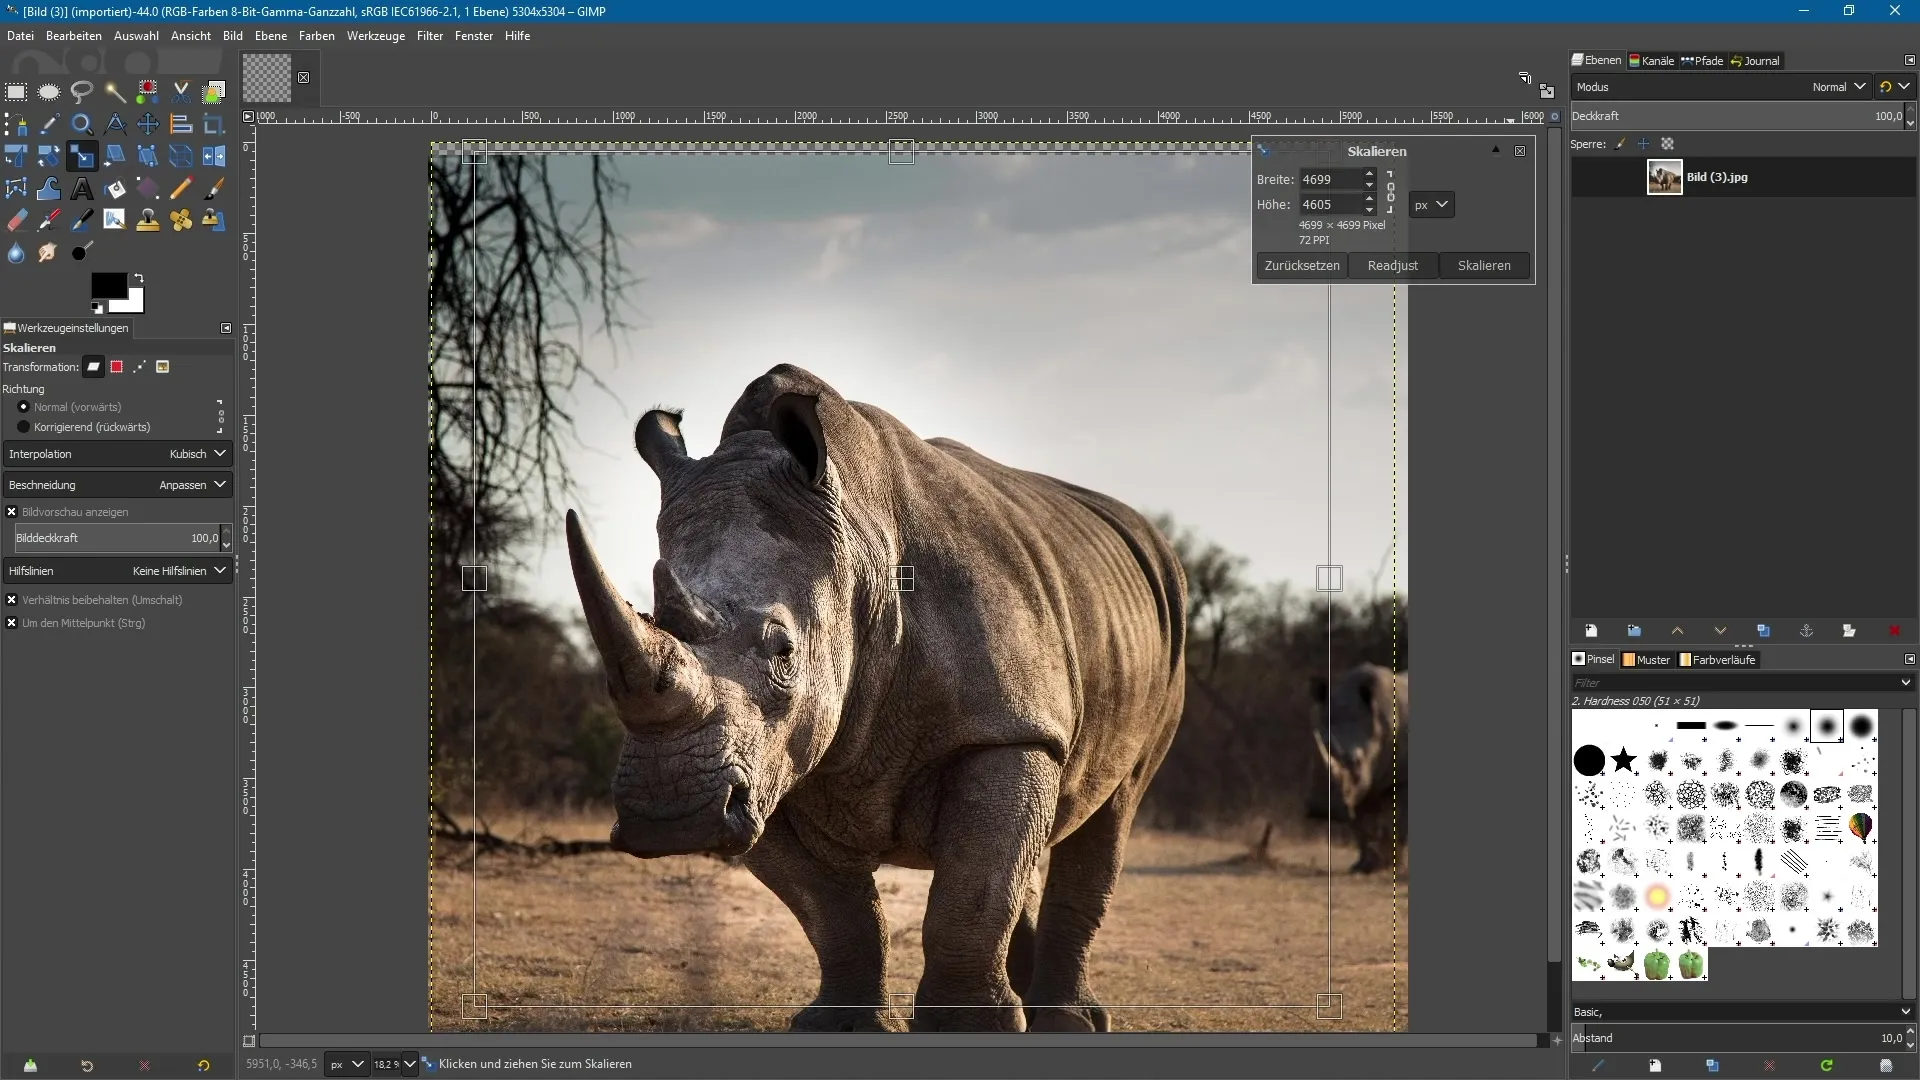
Task: Open the Interpolation Kubisch dropdown
Action: [117, 454]
